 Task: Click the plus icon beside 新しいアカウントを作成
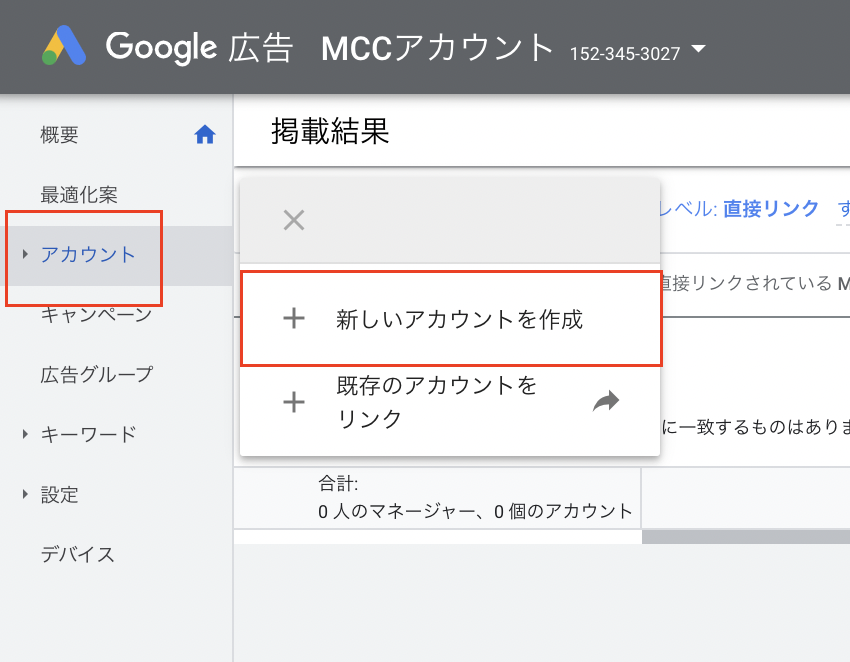click(x=293, y=319)
